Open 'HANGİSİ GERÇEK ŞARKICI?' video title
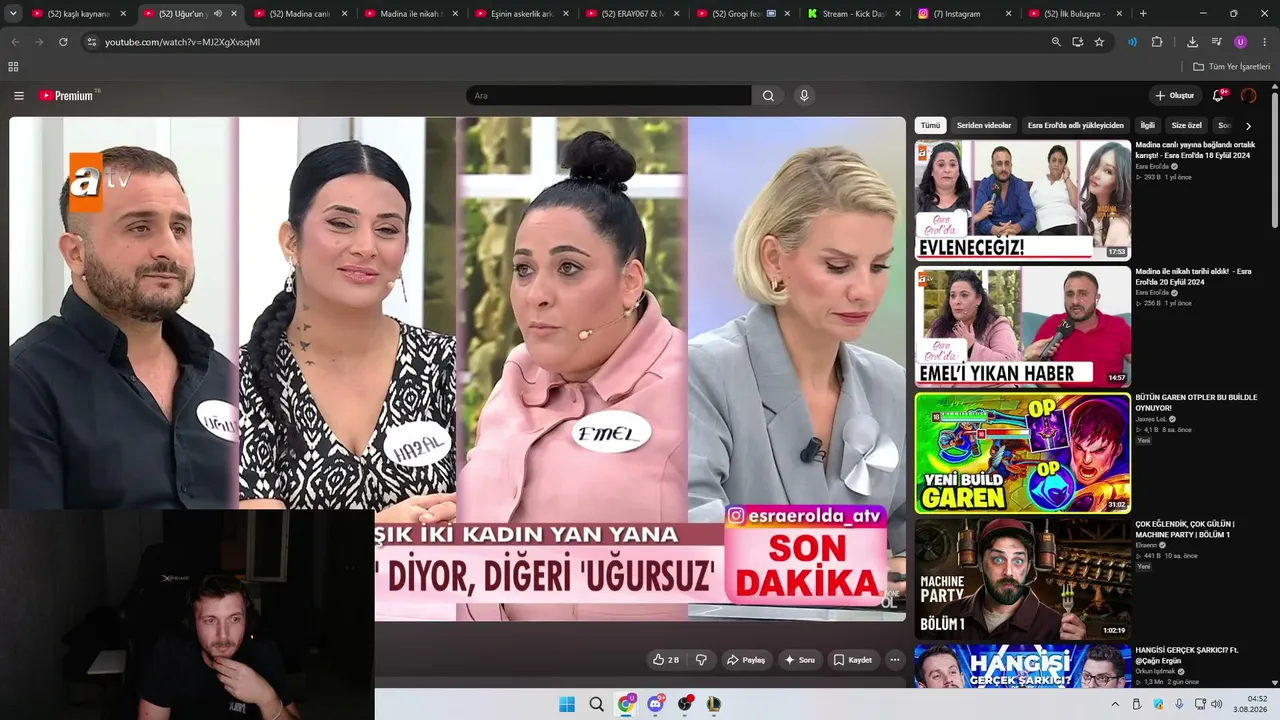1280x720 pixels. [x=1187, y=655]
